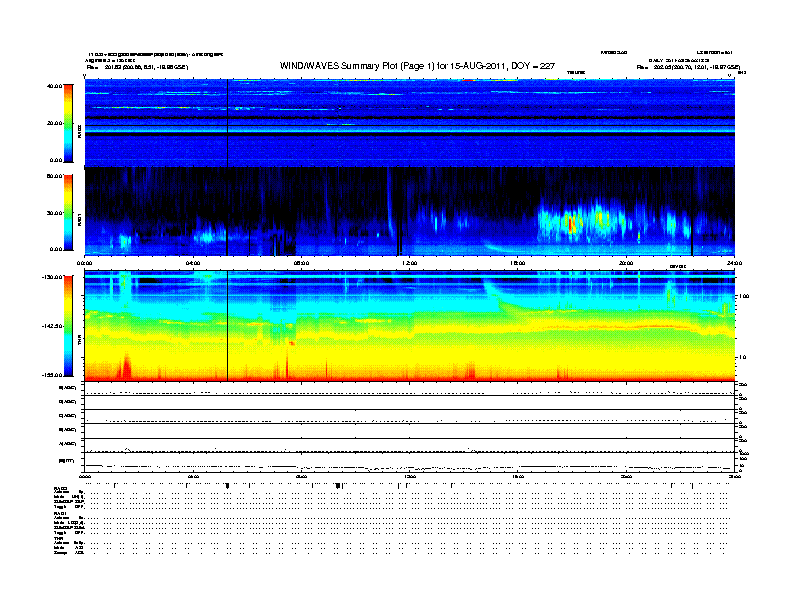Select the -155.00 label on TNR color scale
792x612 pixels.
[52, 375]
